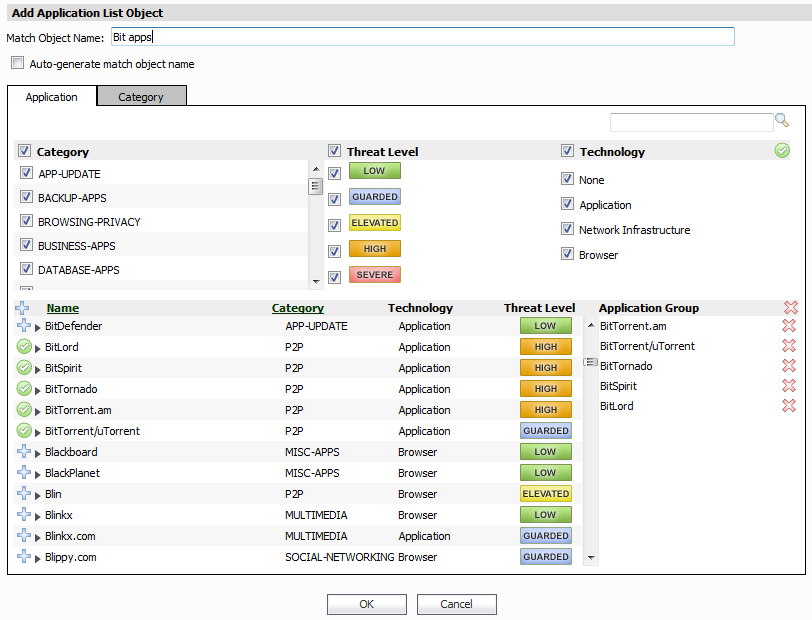Click the ELEVATED threat level badge filter
Screen dimensions: 812x620
click(x=375, y=223)
